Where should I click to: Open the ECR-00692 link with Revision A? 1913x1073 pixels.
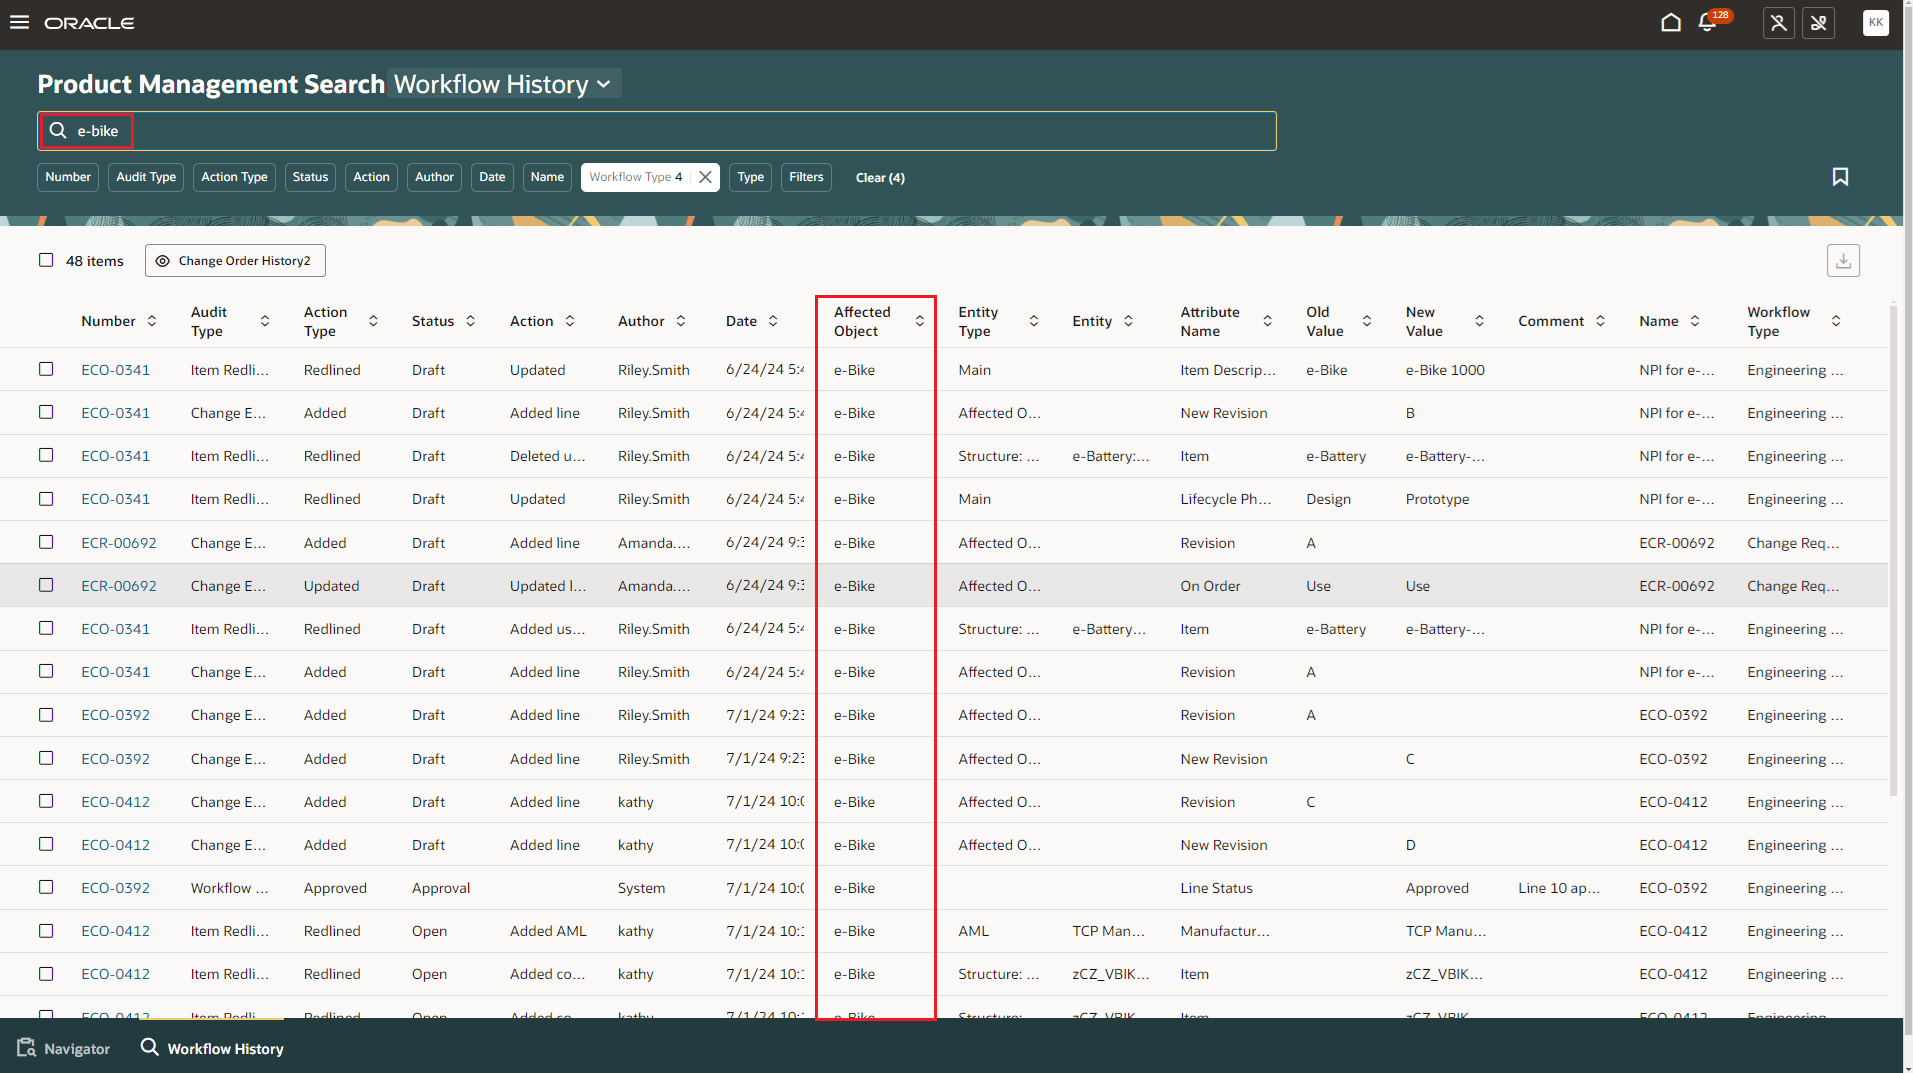(119, 543)
